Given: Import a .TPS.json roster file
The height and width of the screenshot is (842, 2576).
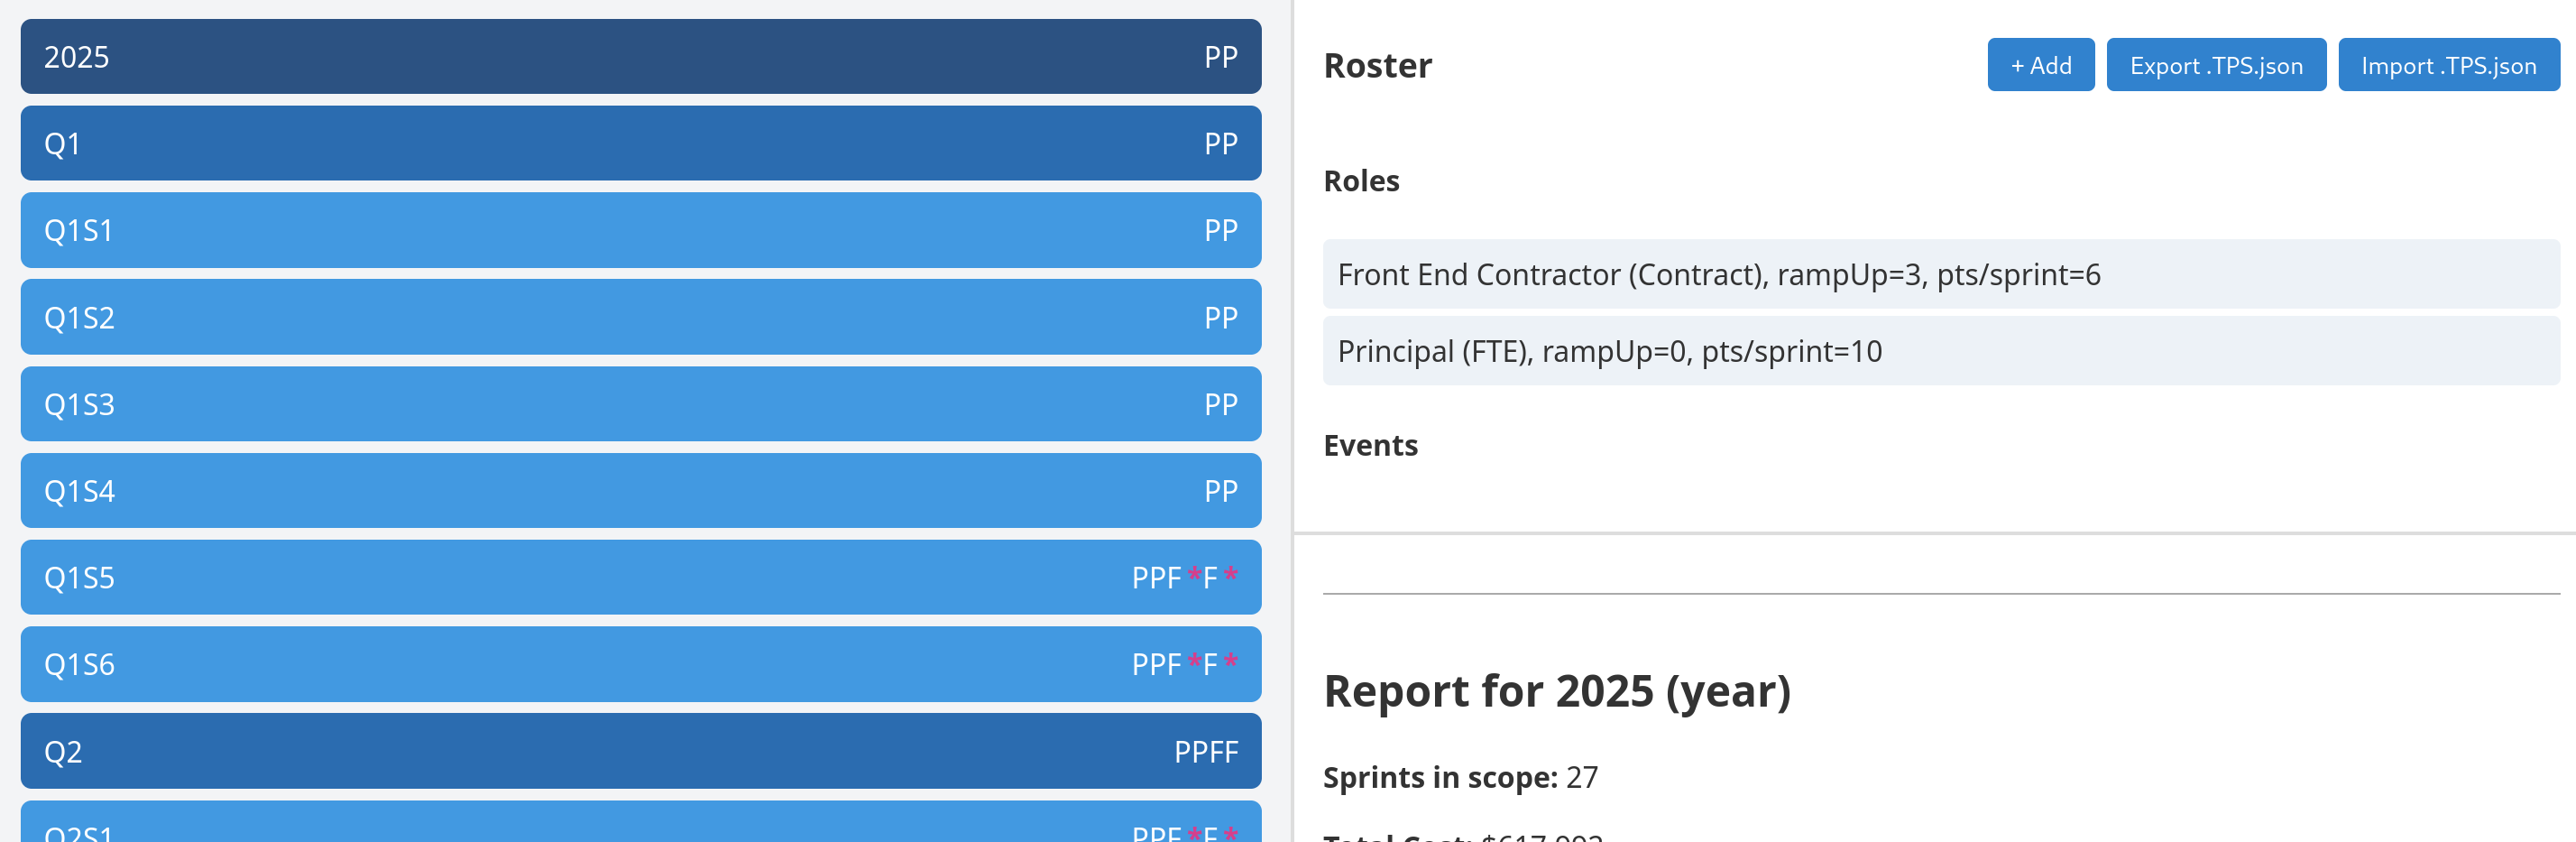Looking at the screenshot, I should [2448, 65].
